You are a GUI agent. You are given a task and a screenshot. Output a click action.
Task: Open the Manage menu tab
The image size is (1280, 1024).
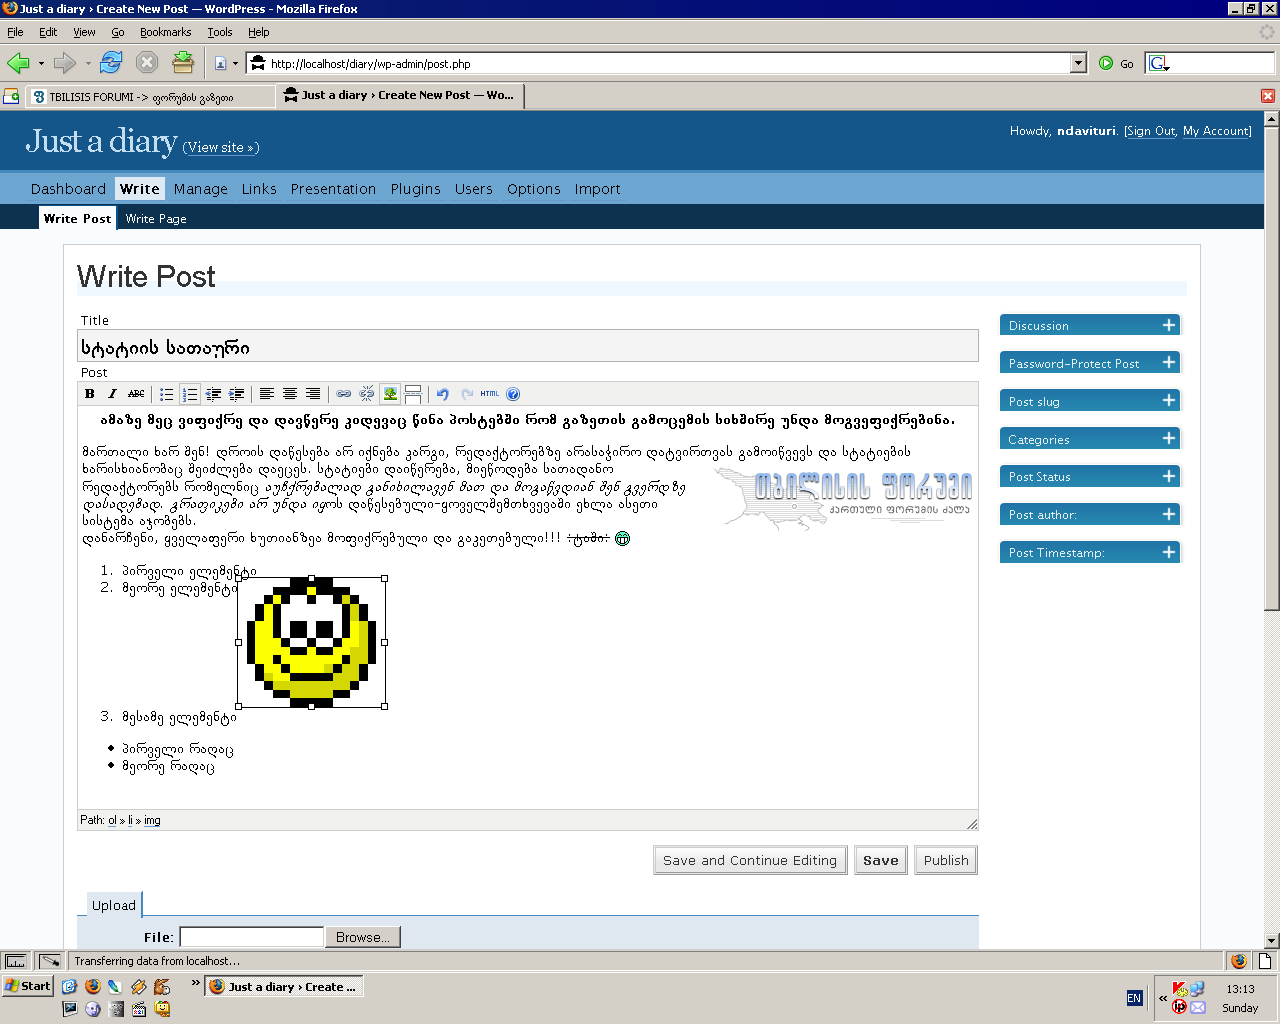(x=201, y=189)
